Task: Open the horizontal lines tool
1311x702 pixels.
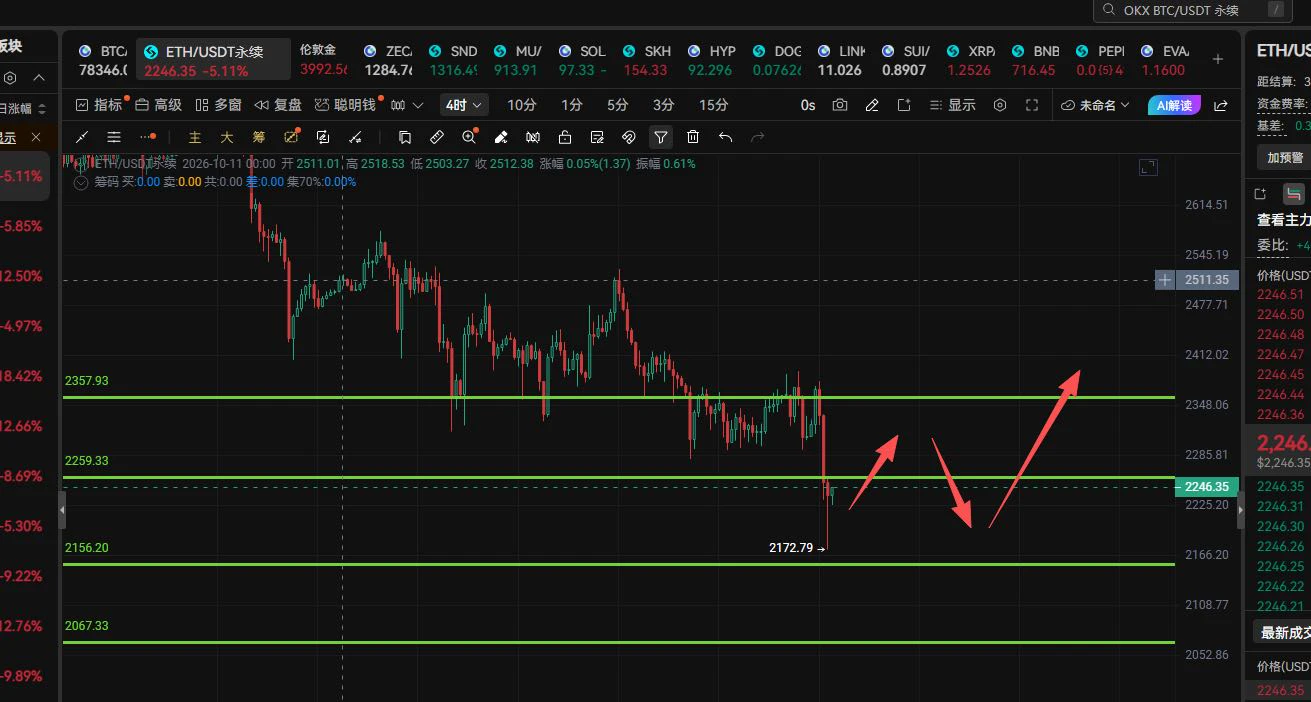Action: (114, 137)
